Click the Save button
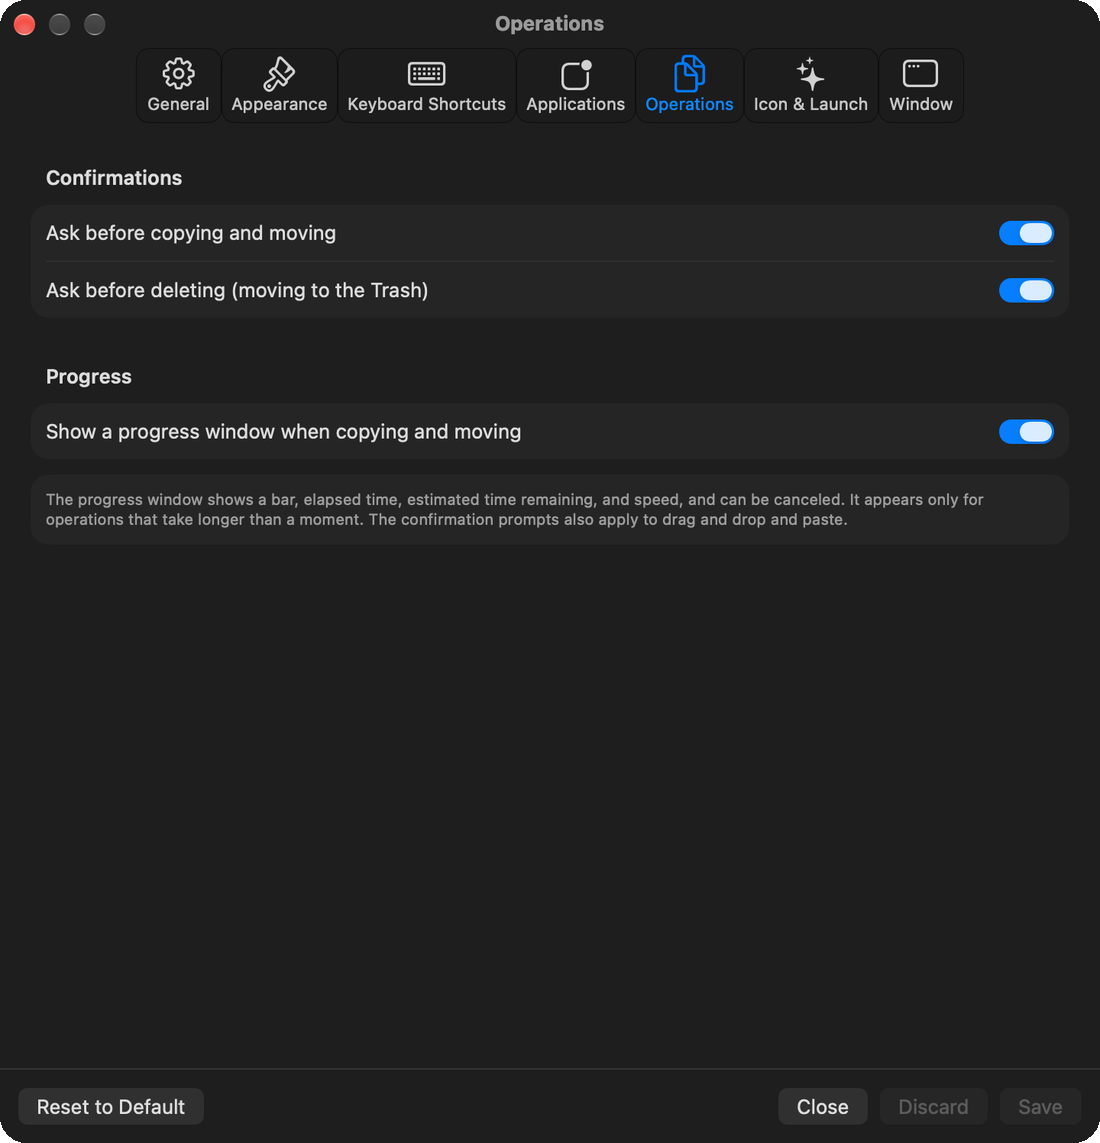The image size is (1100, 1143). (x=1039, y=1107)
